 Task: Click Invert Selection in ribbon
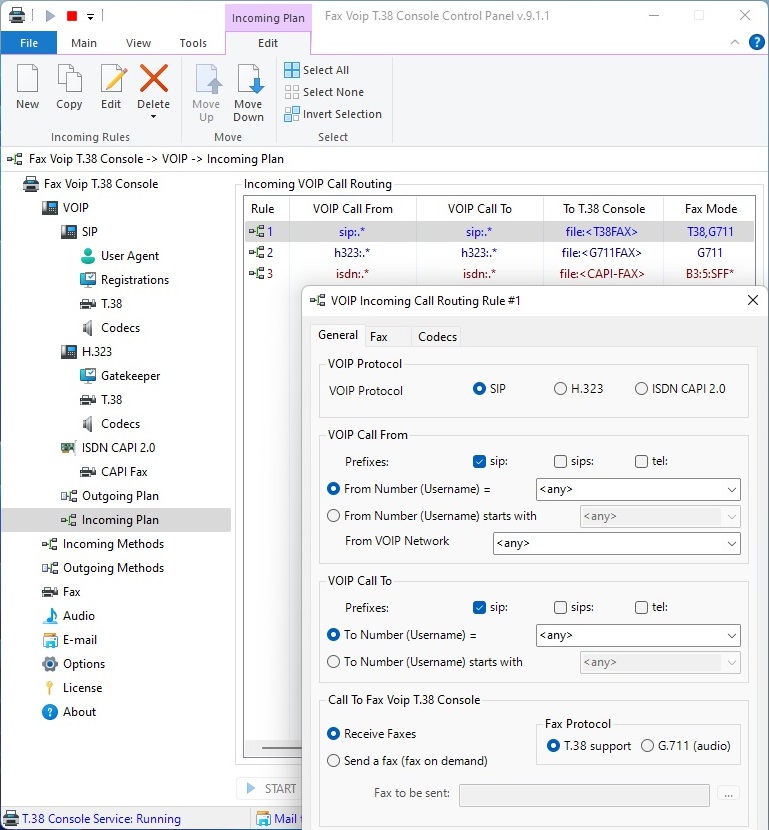pos(333,114)
